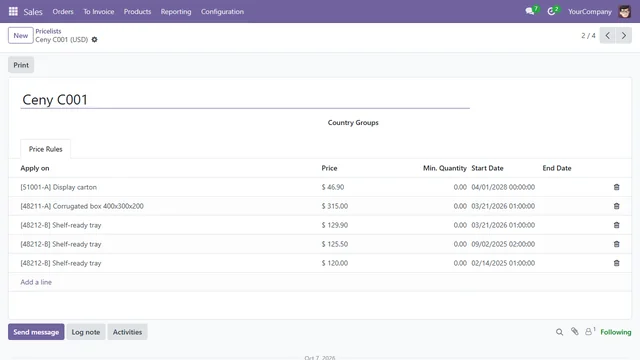This screenshot has height=360, width=640.
Task: Delete the Display carton price rule
Action: pyautogui.click(x=616, y=187)
